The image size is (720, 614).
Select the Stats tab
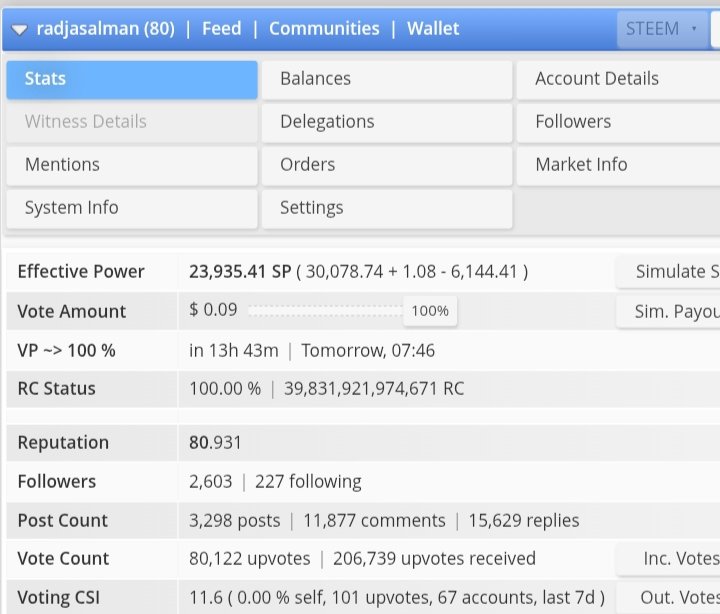[x=132, y=79]
